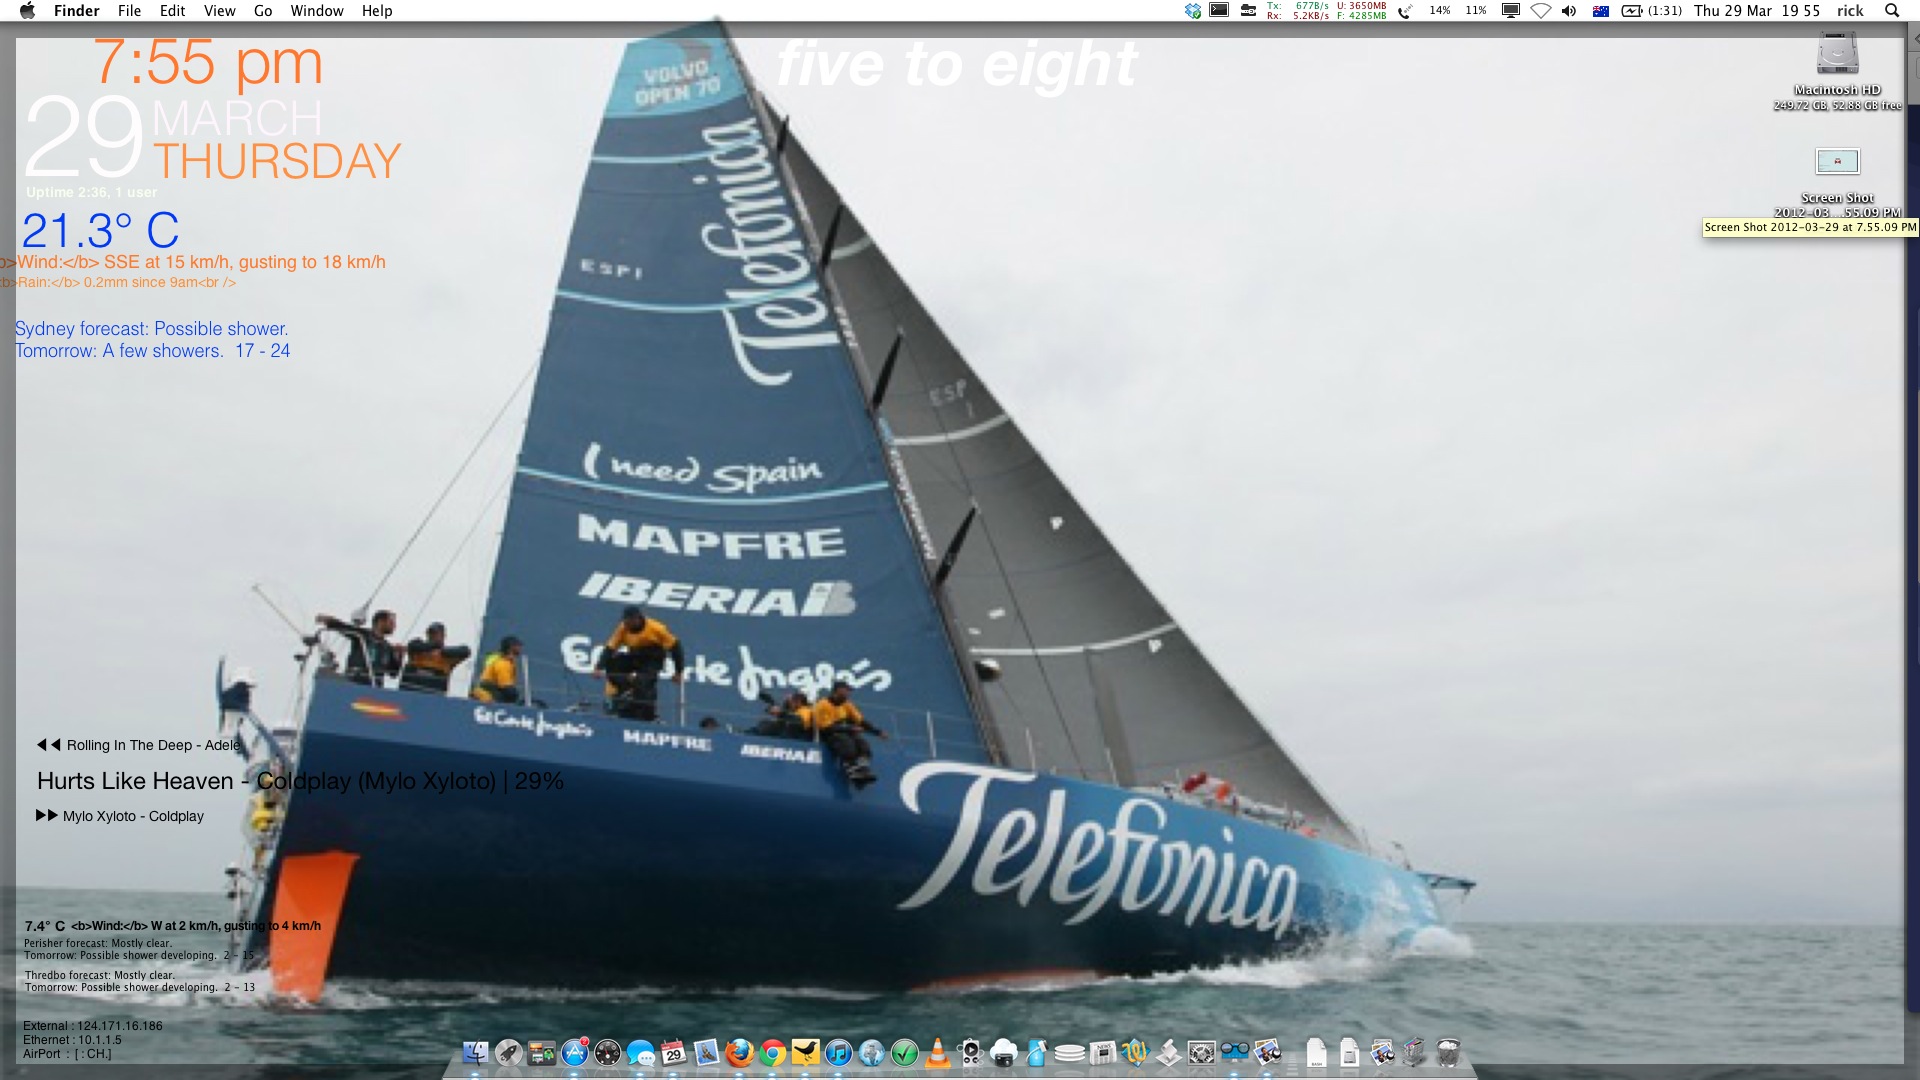Open the Dashboard gauge Dock icon
The height and width of the screenshot is (1080, 1920).
click(x=608, y=1052)
